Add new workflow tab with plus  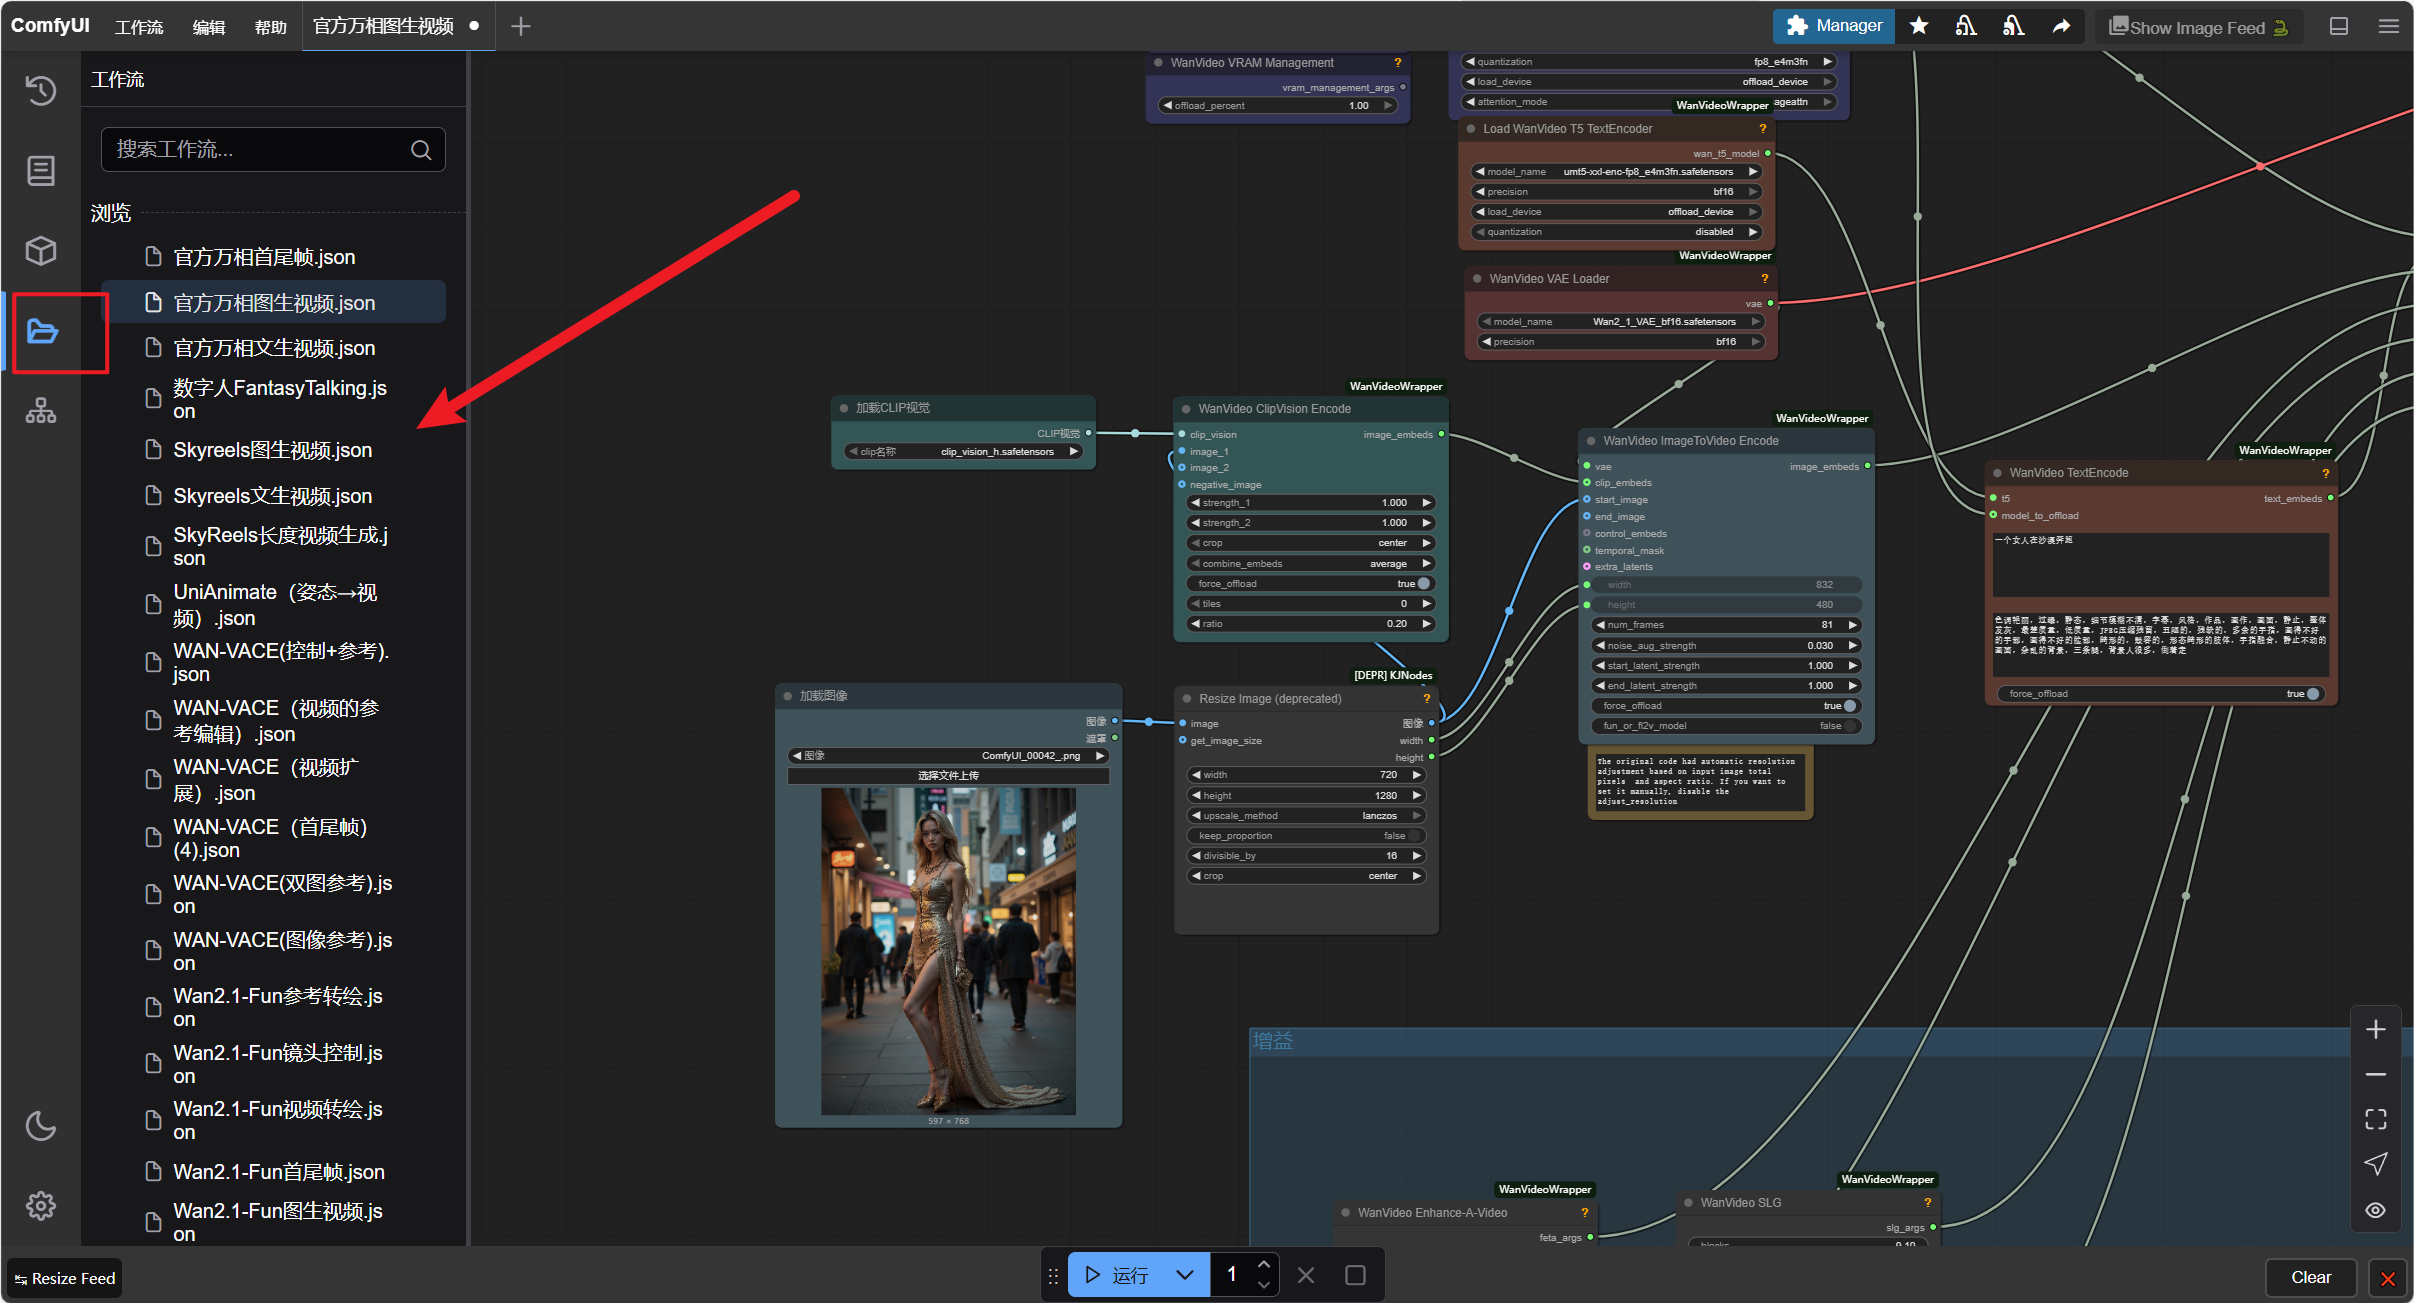tap(521, 27)
